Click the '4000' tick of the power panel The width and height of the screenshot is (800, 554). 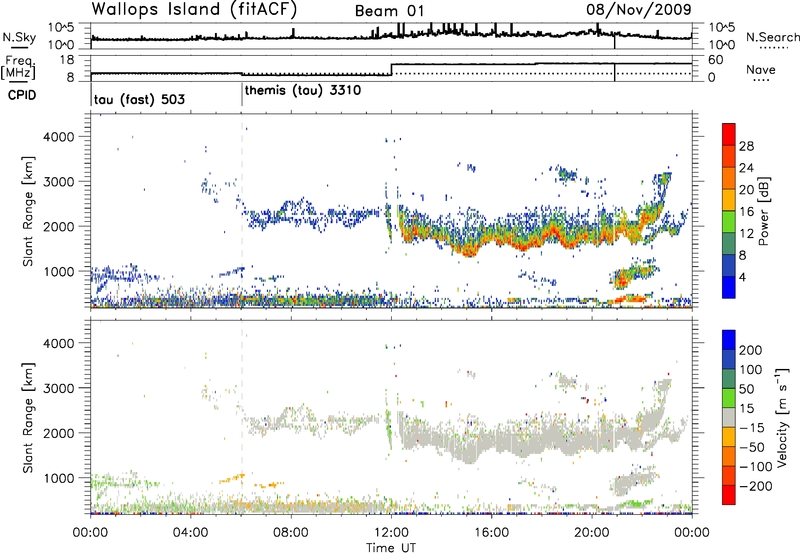(59, 137)
